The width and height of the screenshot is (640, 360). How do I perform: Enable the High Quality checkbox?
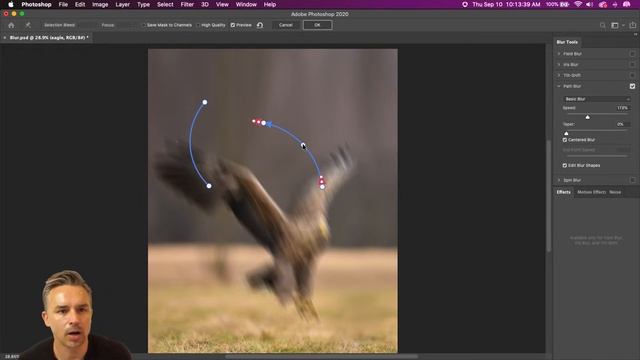coord(198,25)
